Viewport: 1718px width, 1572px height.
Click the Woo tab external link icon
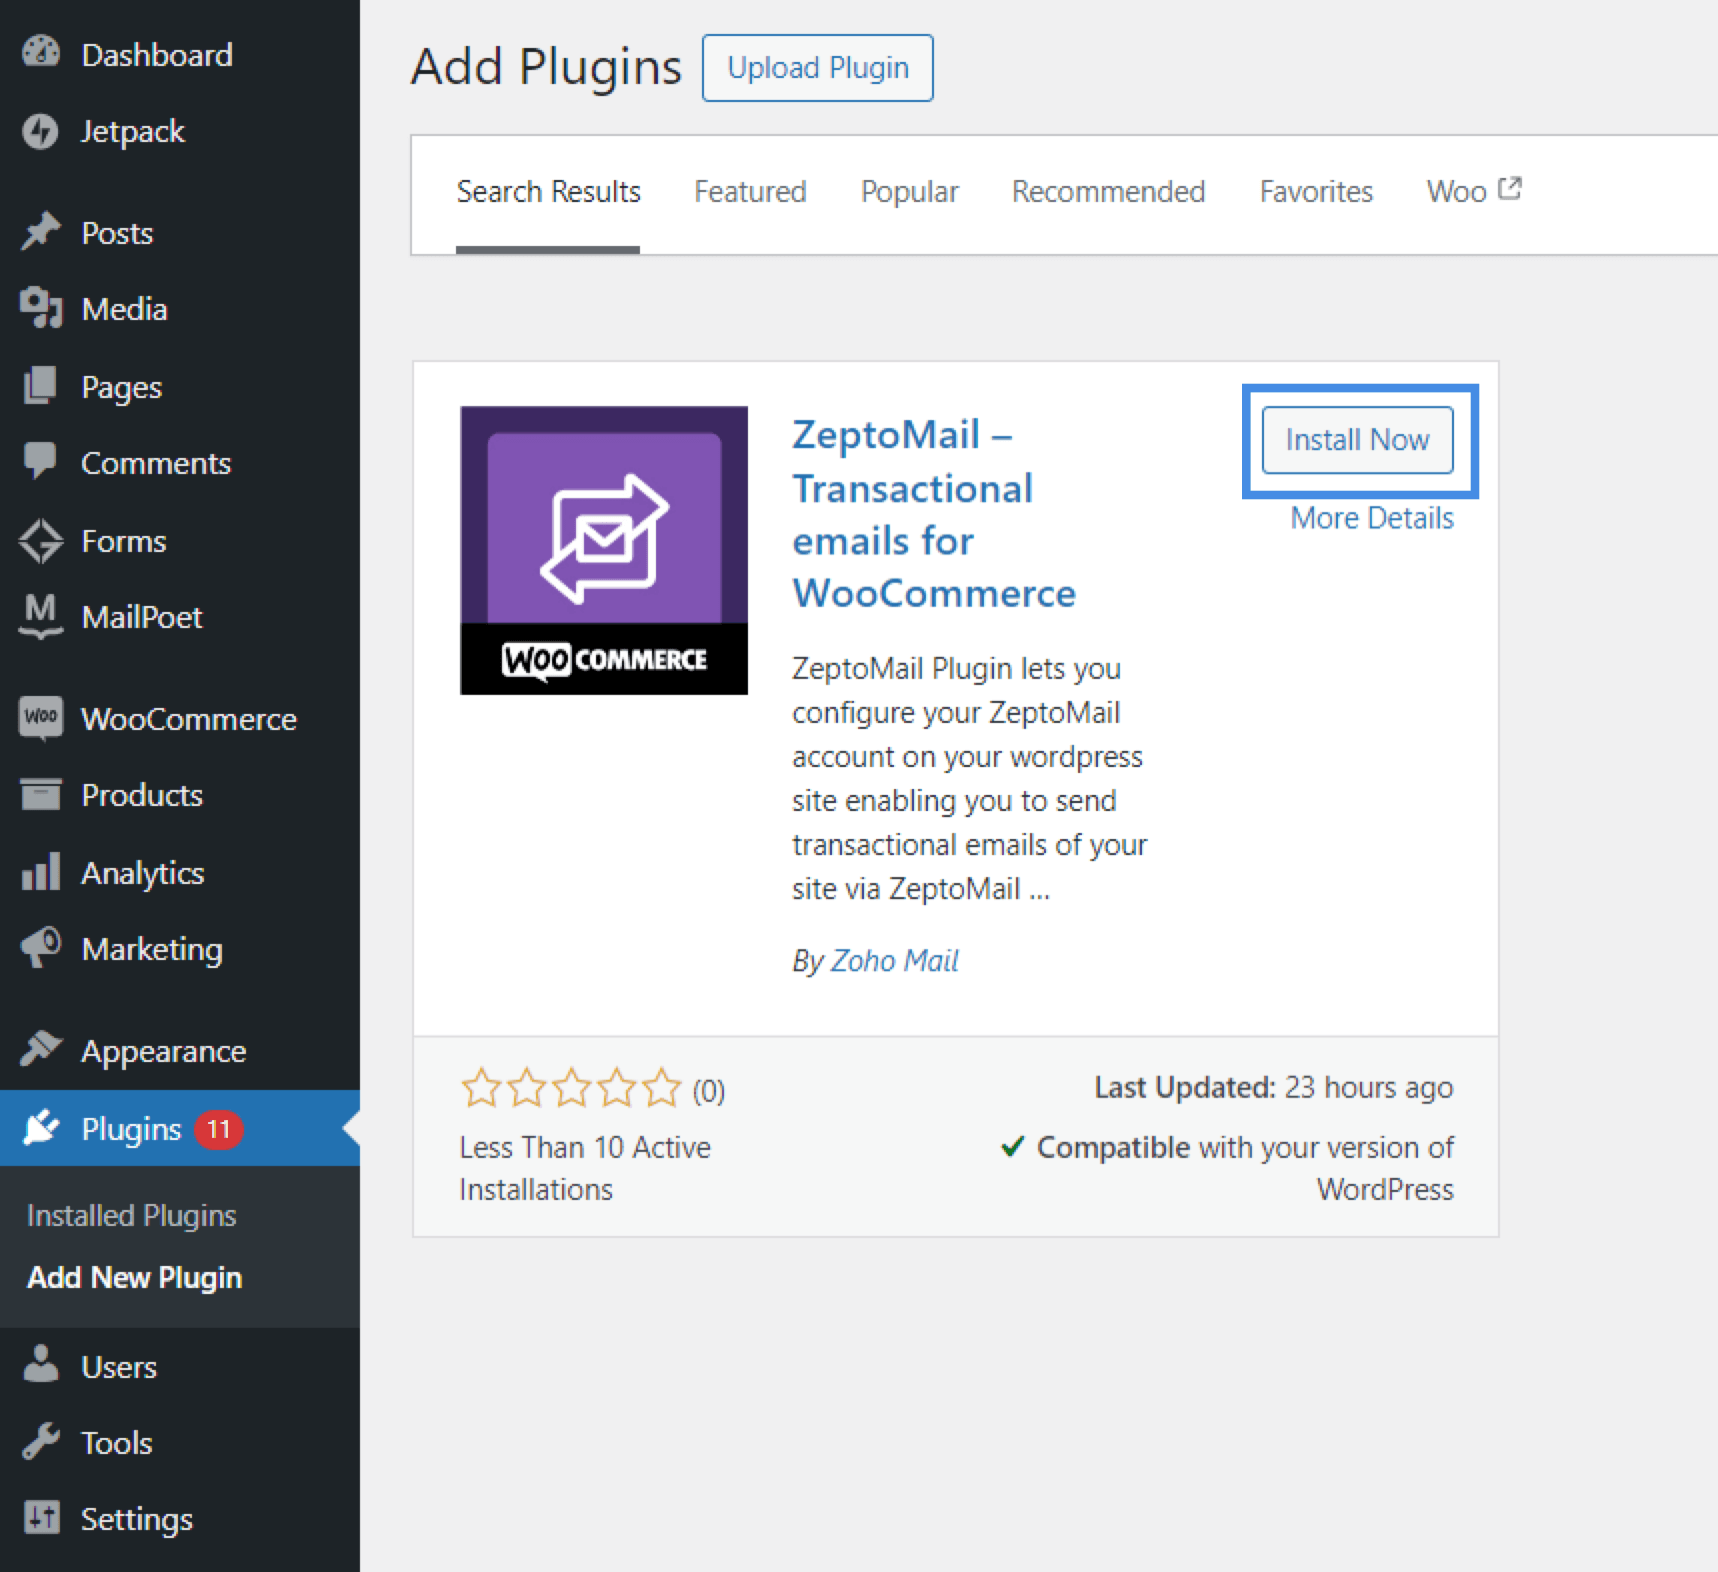tap(1509, 188)
